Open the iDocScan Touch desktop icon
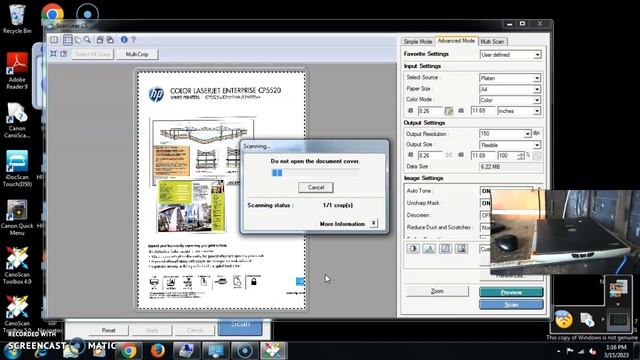This screenshot has width=640, height=360. 17,168
